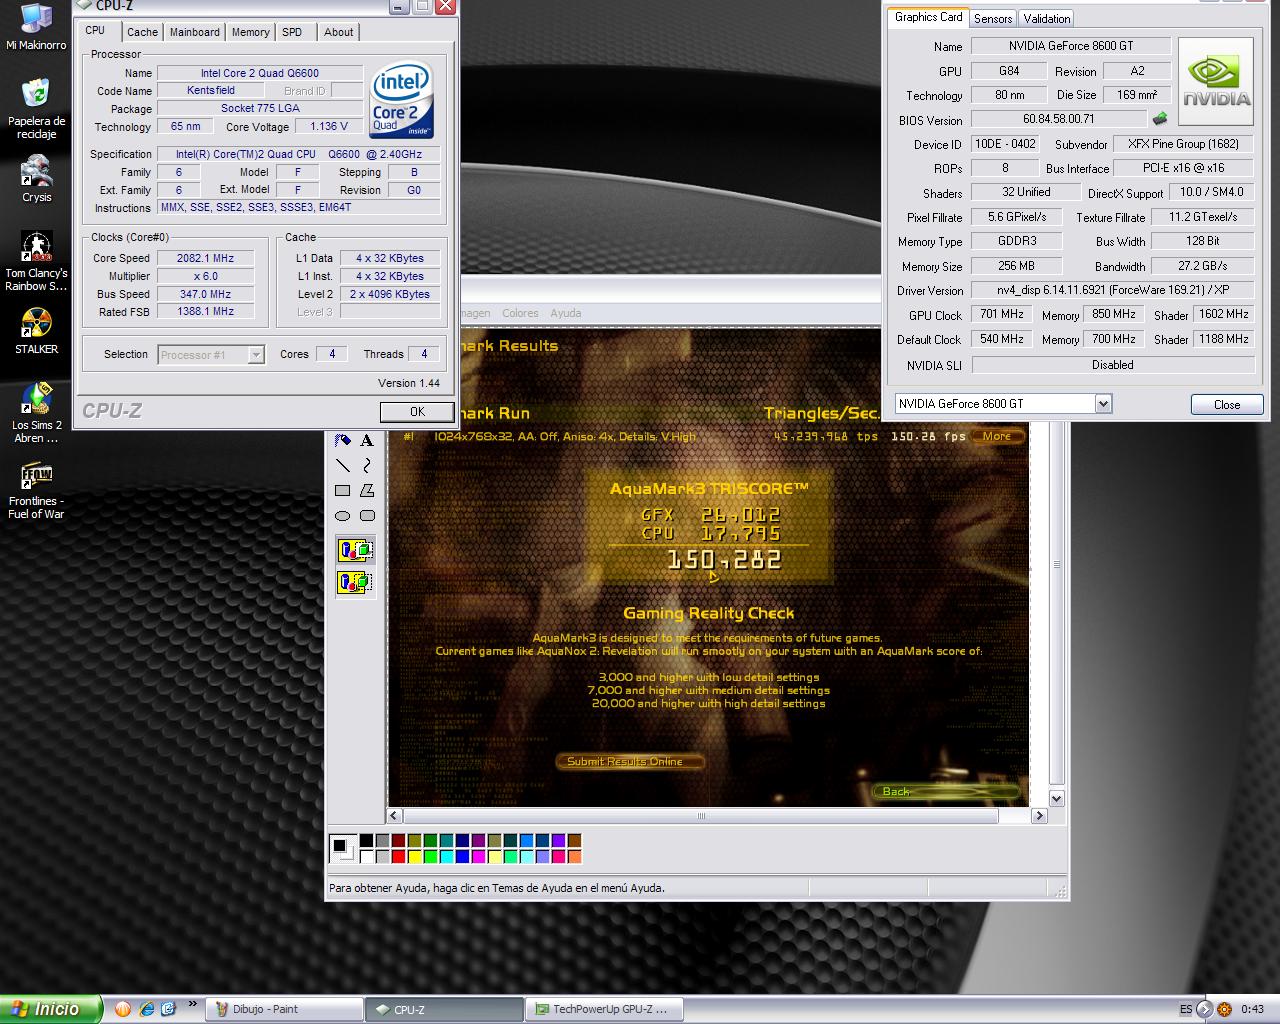Viewport: 1280px width, 1024px height.
Task: Launch Frontlines Fuel of War shortcut
Action: [36, 490]
